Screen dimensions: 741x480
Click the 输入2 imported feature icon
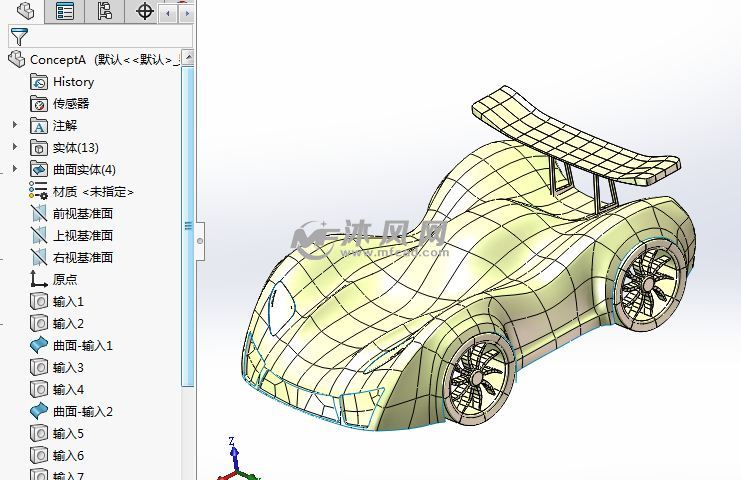point(39,323)
